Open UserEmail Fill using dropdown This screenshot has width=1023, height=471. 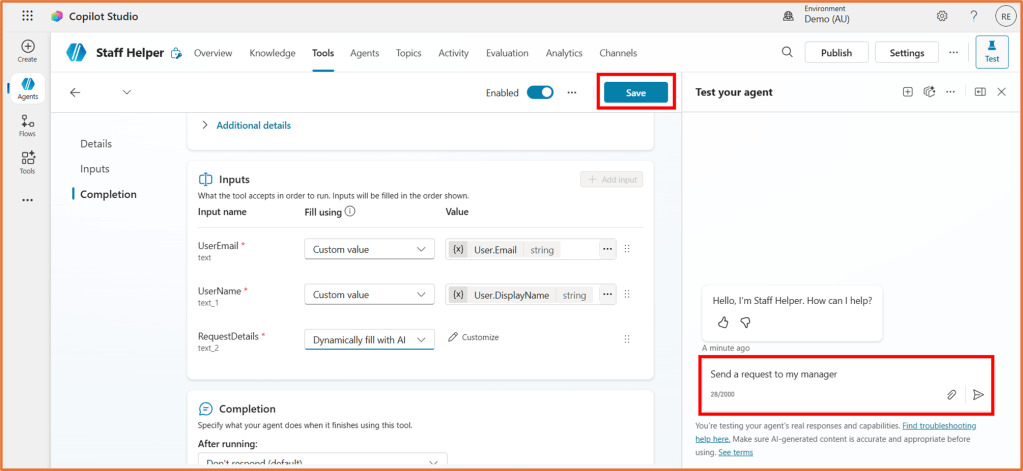pos(368,250)
